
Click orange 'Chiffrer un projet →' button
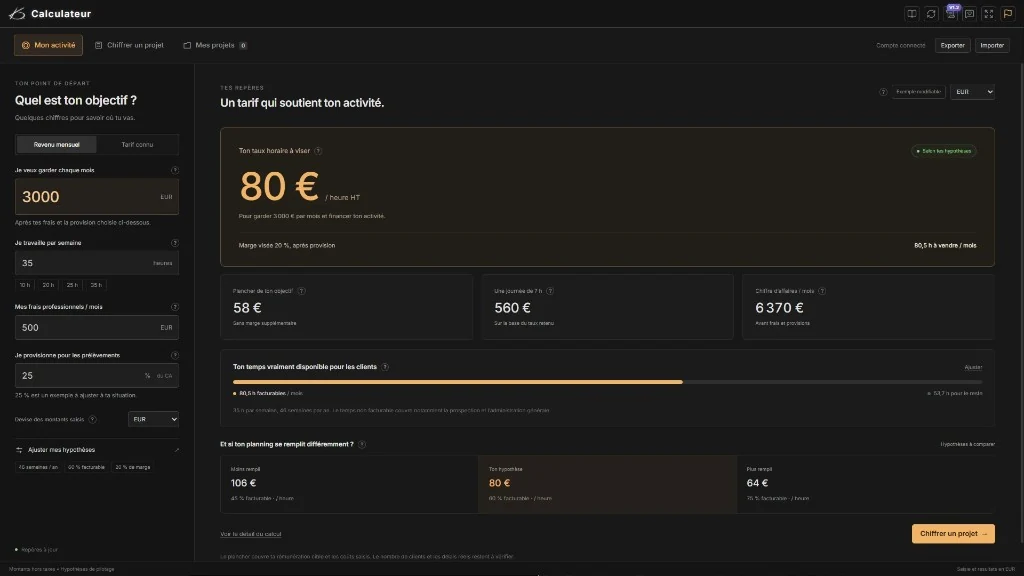953,534
